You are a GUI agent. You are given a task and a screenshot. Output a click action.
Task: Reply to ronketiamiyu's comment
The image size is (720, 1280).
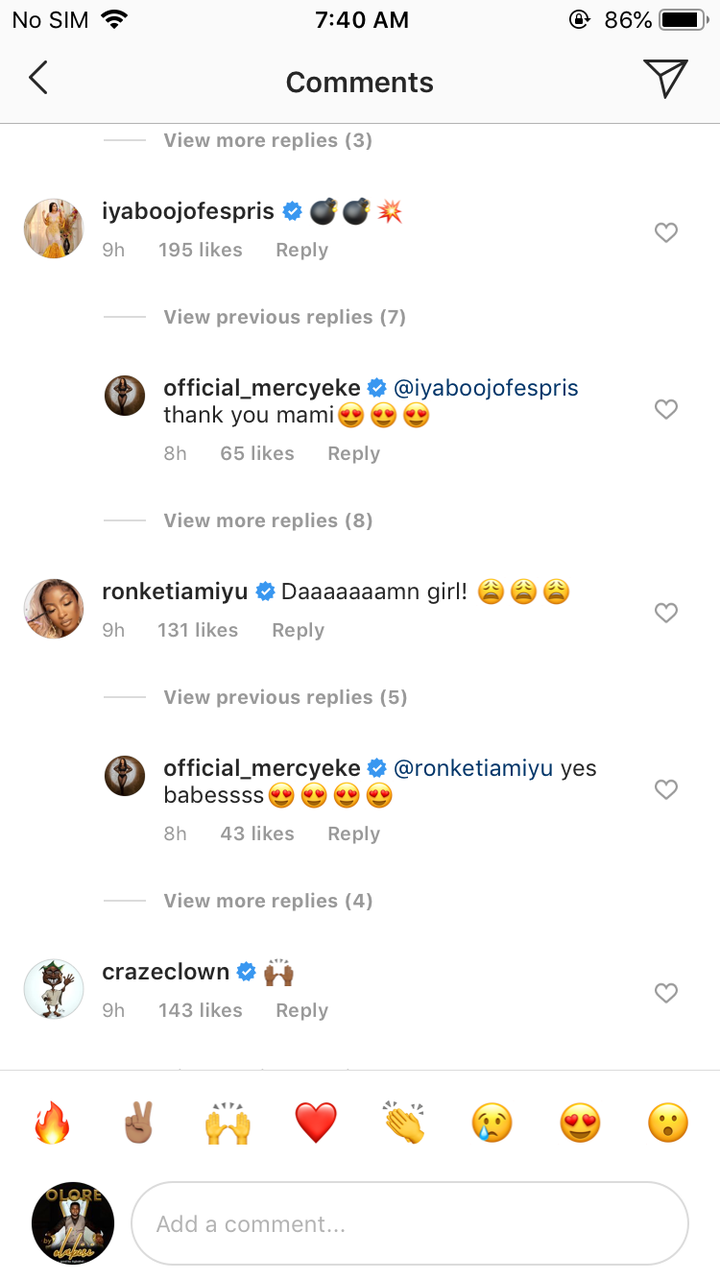point(298,630)
